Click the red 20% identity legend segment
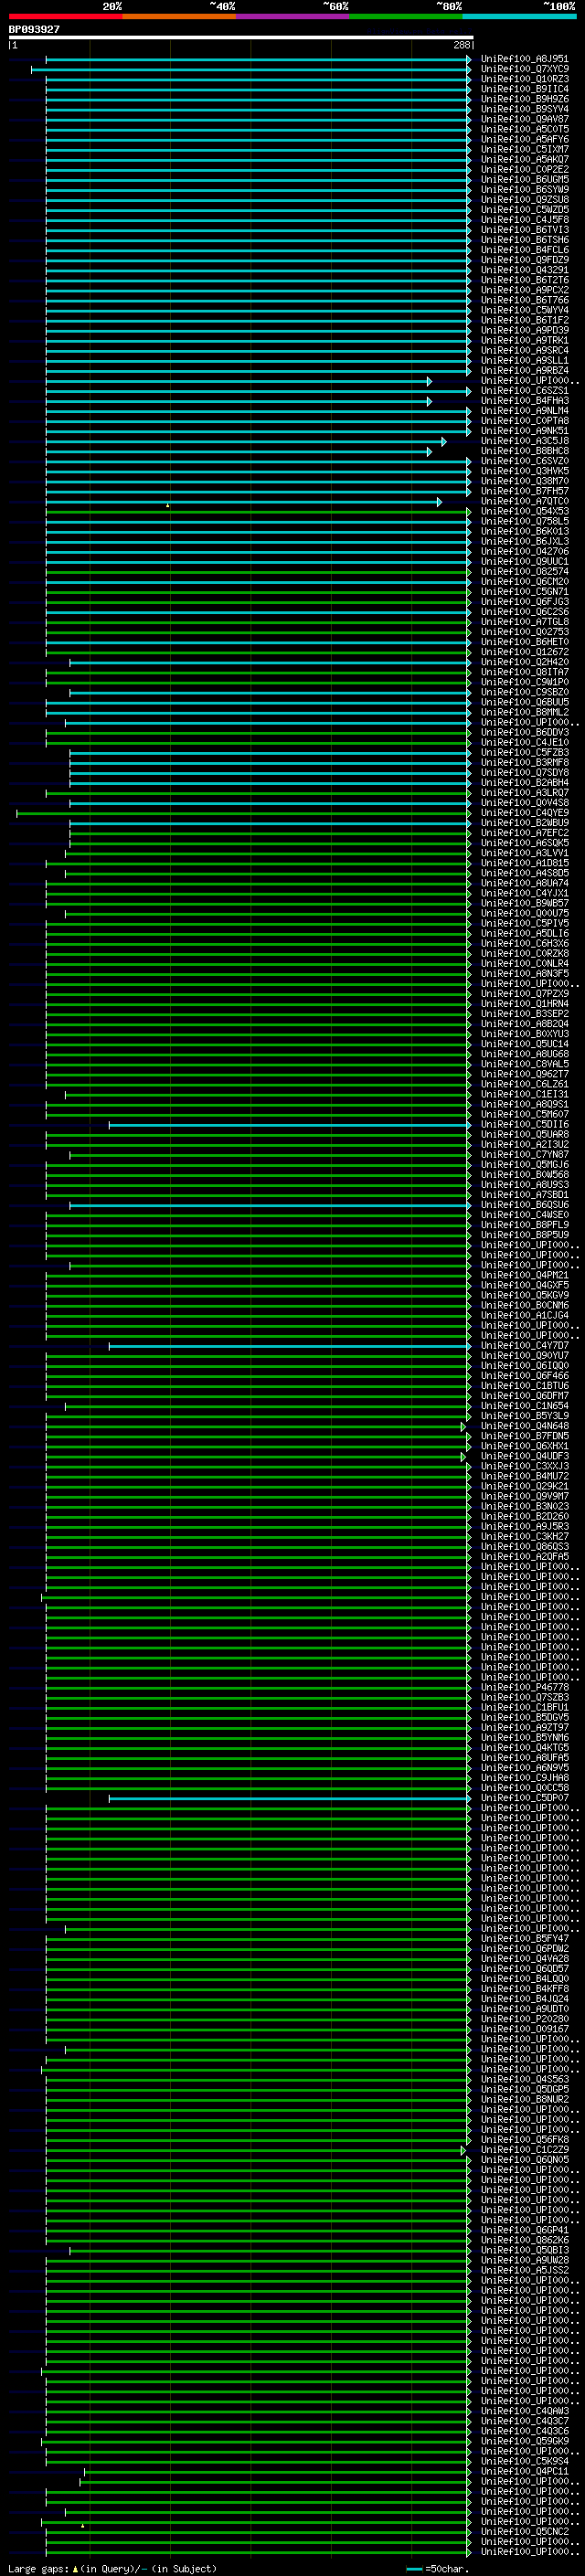Screen dimensions: 585x2576 pos(66,16)
